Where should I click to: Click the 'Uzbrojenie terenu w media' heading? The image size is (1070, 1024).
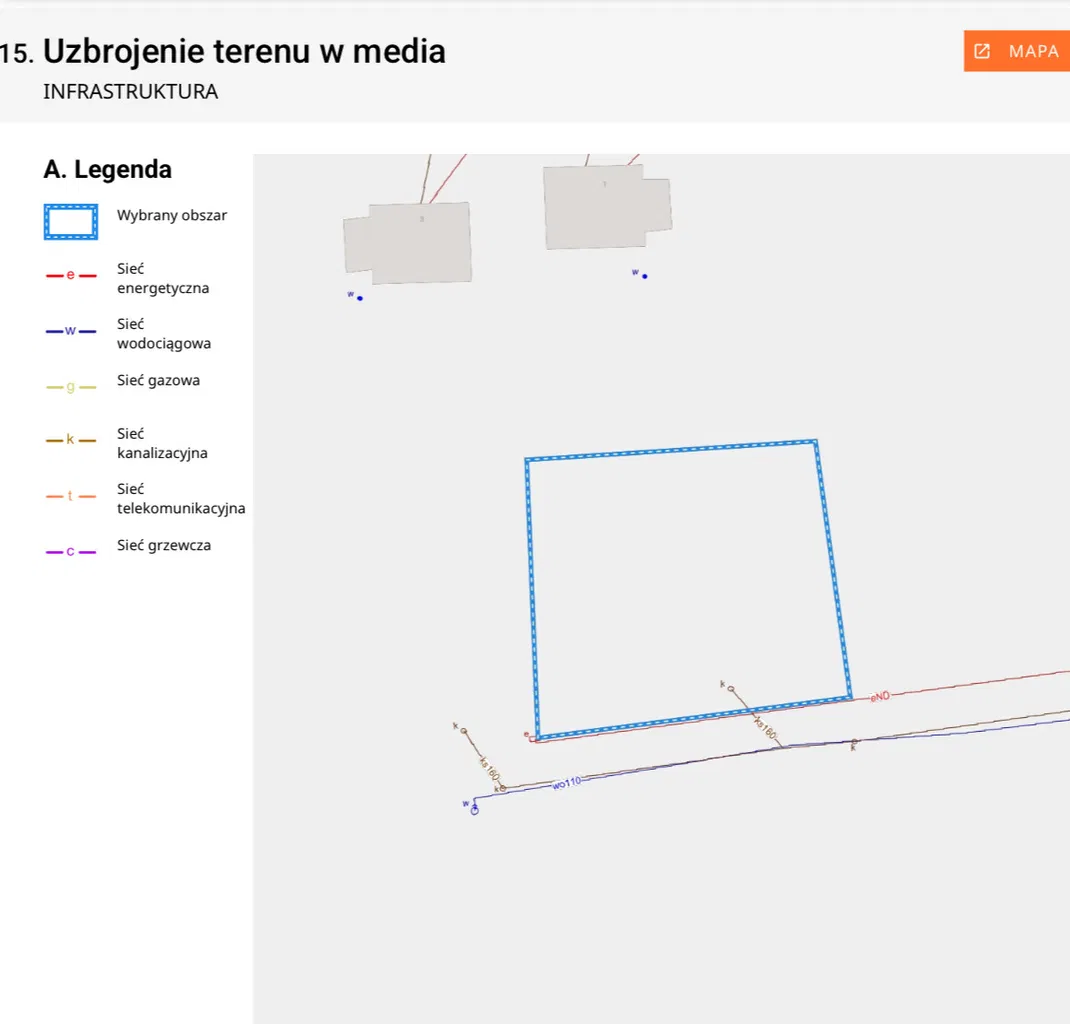[244, 51]
